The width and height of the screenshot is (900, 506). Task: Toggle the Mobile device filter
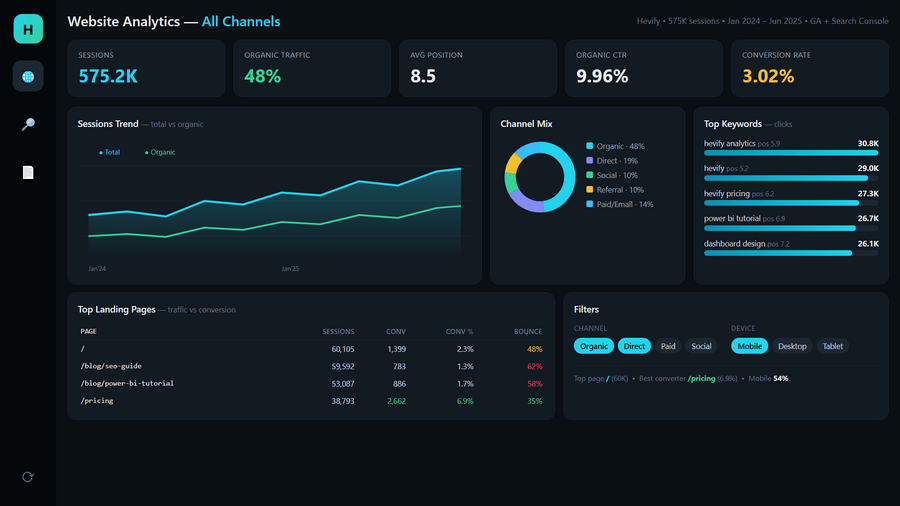[750, 346]
